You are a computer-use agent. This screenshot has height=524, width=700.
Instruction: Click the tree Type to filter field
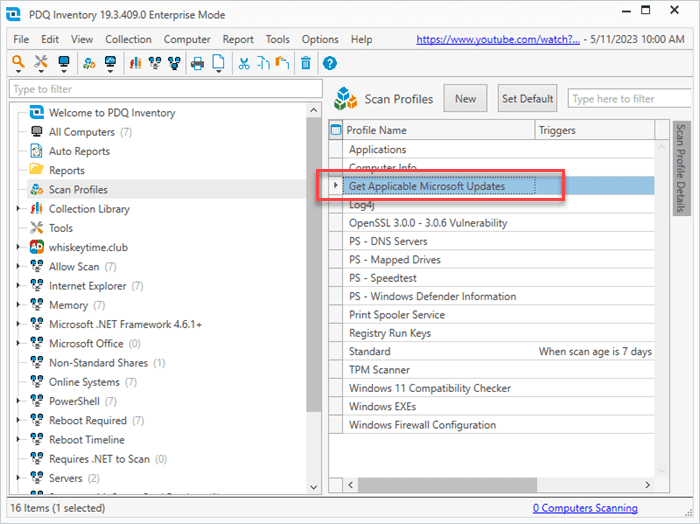click(x=166, y=89)
